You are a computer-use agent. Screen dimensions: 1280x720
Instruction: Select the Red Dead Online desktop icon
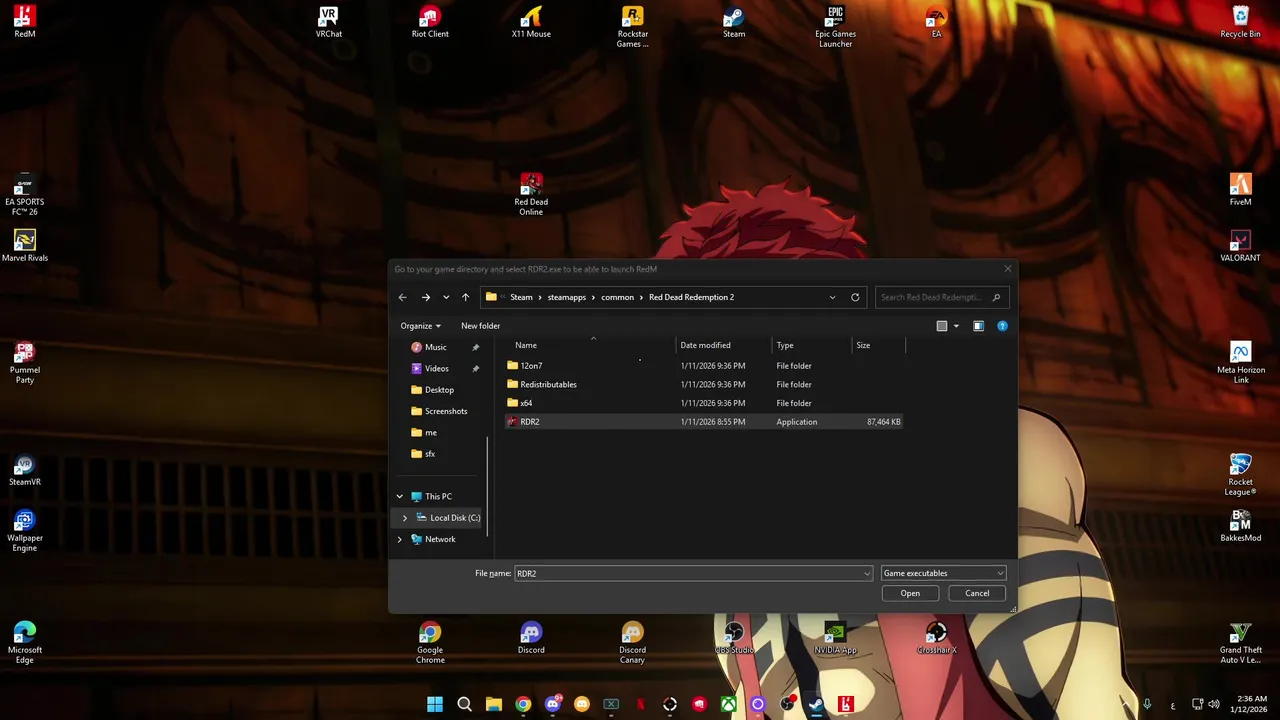tap(531, 195)
